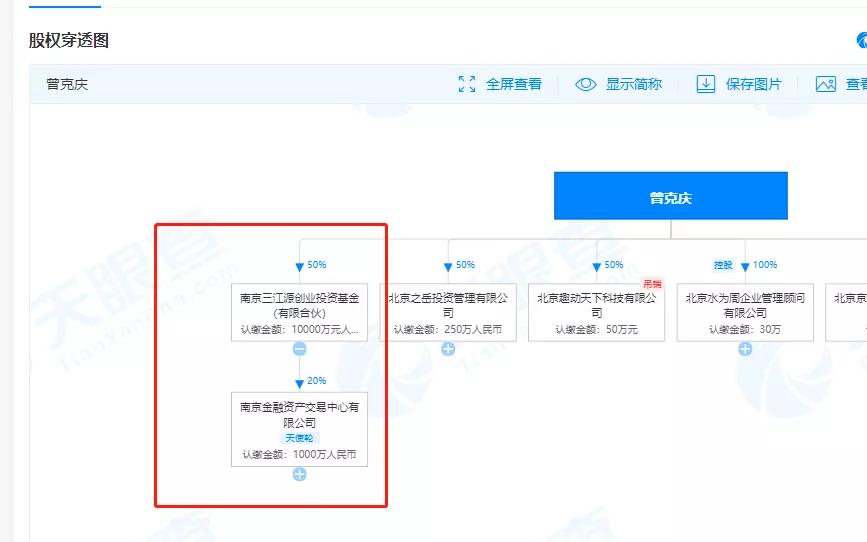Collapse 南京三江源创业投资基金 node with minus icon

pos(299,349)
